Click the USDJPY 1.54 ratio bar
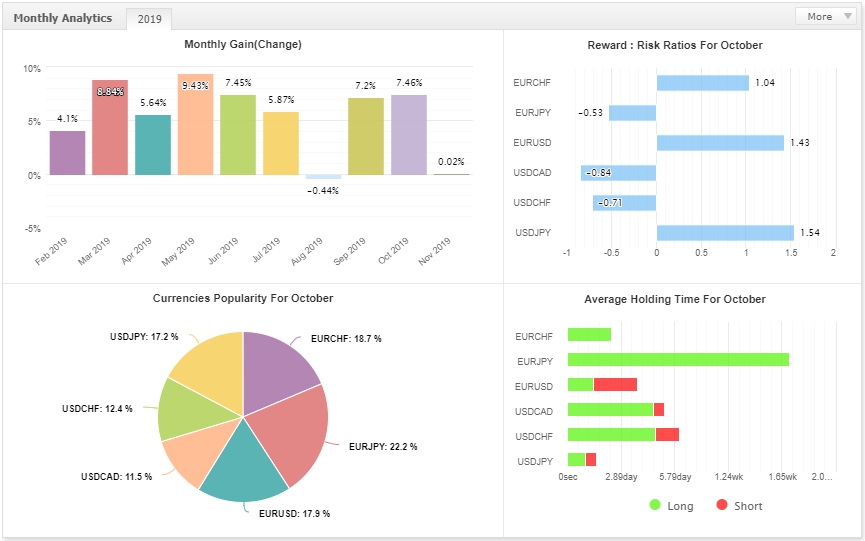 coord(725,233)
